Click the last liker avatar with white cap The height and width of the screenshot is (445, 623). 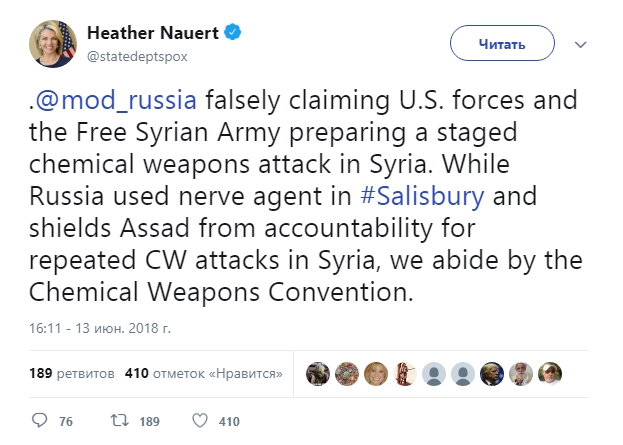pyautogui.click(x=550, y=373)
